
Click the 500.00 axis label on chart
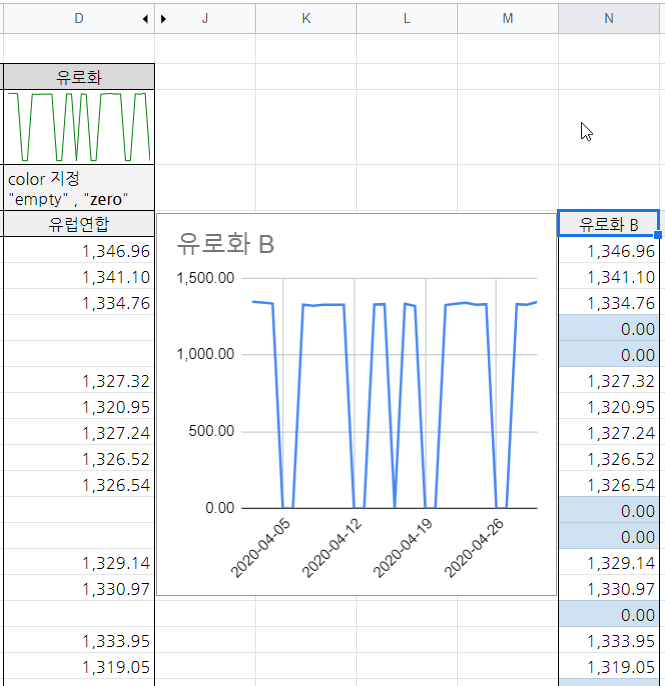click(212, 431)
